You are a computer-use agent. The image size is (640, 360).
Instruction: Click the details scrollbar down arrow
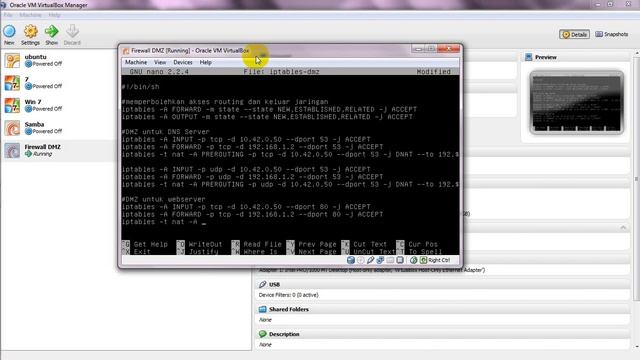click(637, 347)
